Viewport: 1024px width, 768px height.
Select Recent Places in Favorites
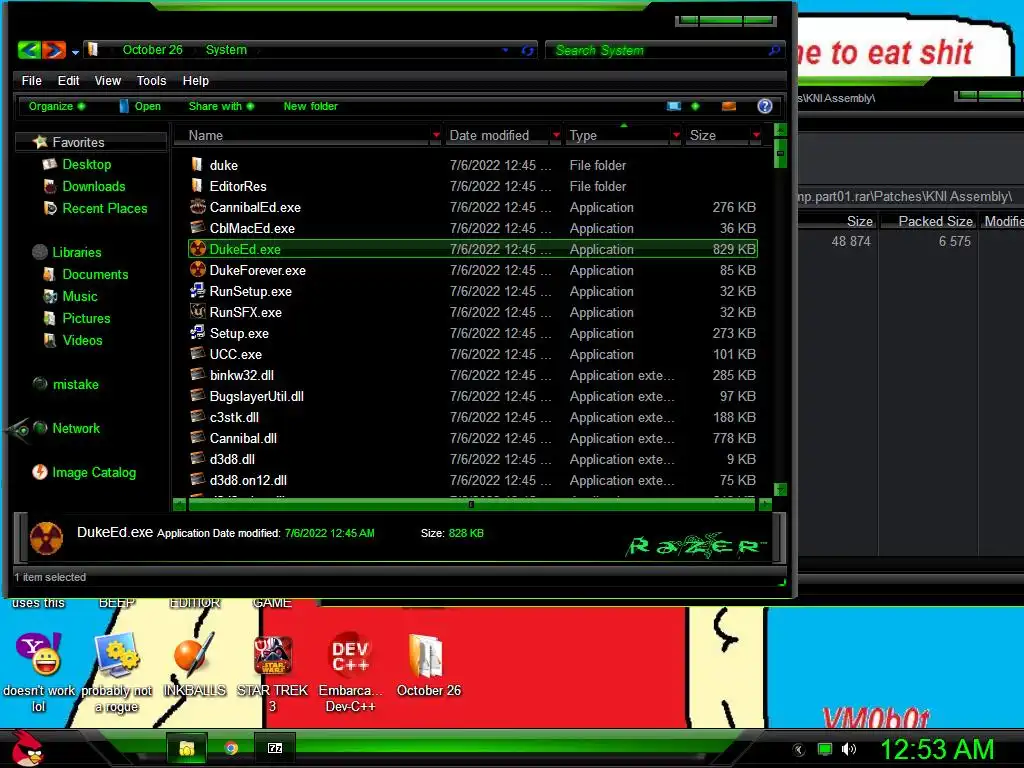coord(104,208)
